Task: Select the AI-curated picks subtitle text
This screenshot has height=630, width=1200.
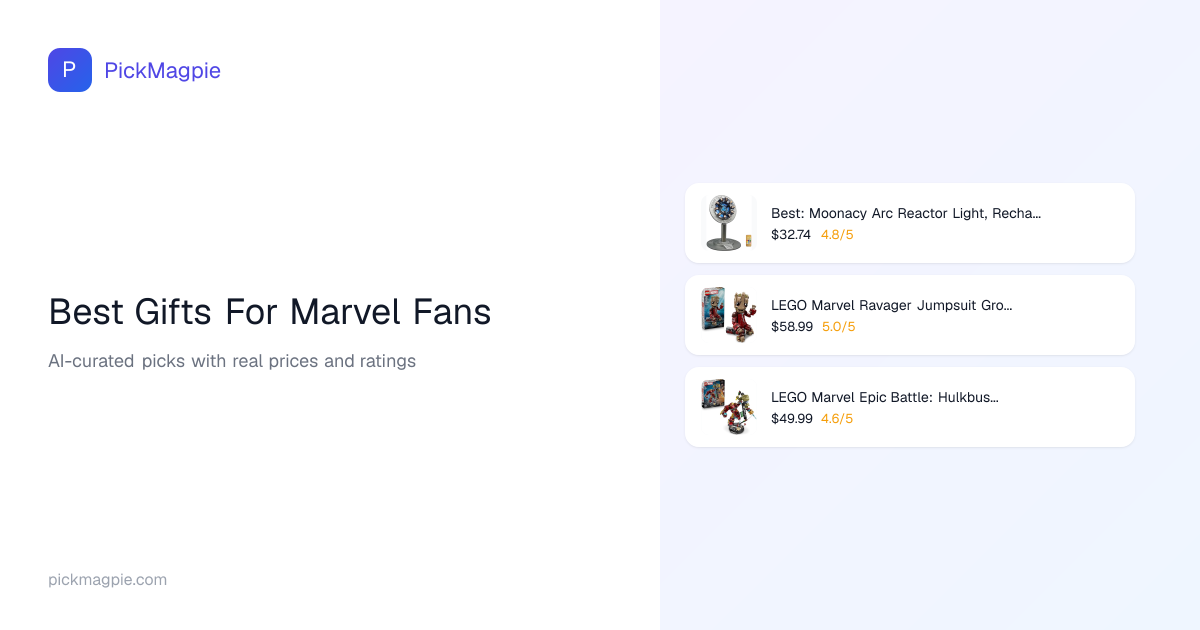Action: pos(232,361)
